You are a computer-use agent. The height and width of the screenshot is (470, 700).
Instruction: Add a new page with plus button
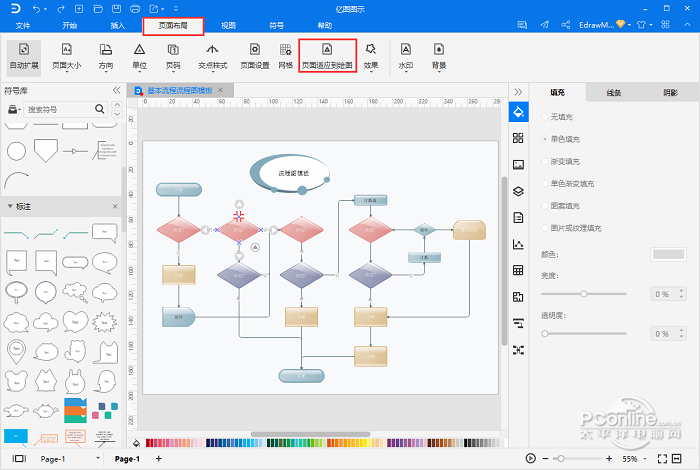click(x=158, y=458)
